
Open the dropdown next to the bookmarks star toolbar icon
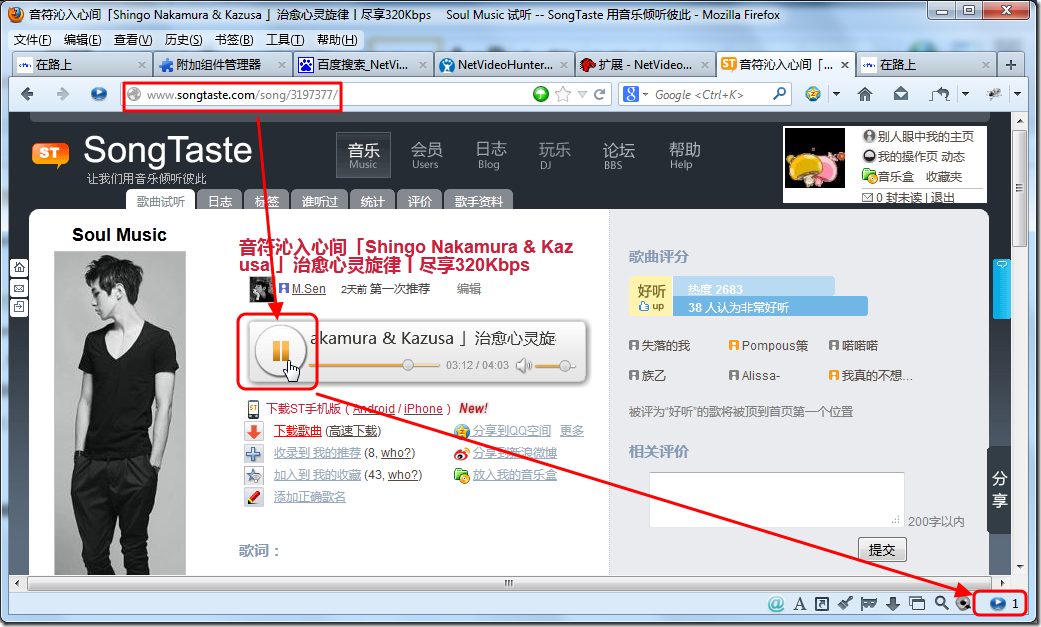(837, 94)
